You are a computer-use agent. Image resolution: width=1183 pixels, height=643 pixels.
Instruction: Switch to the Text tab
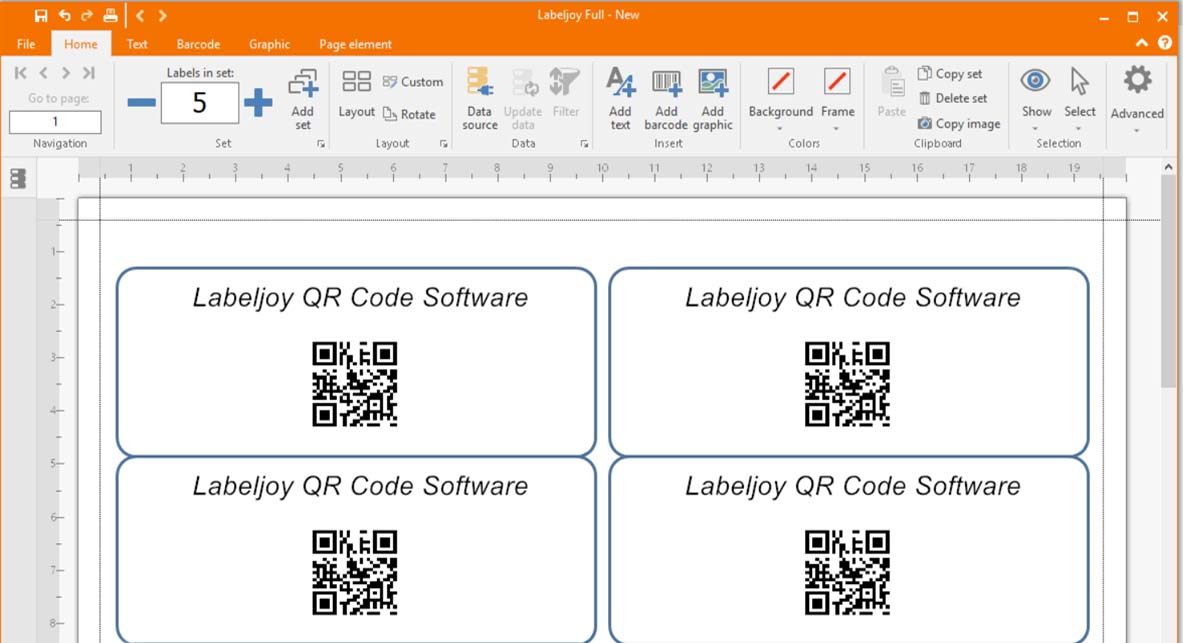[x=137, y=44]
